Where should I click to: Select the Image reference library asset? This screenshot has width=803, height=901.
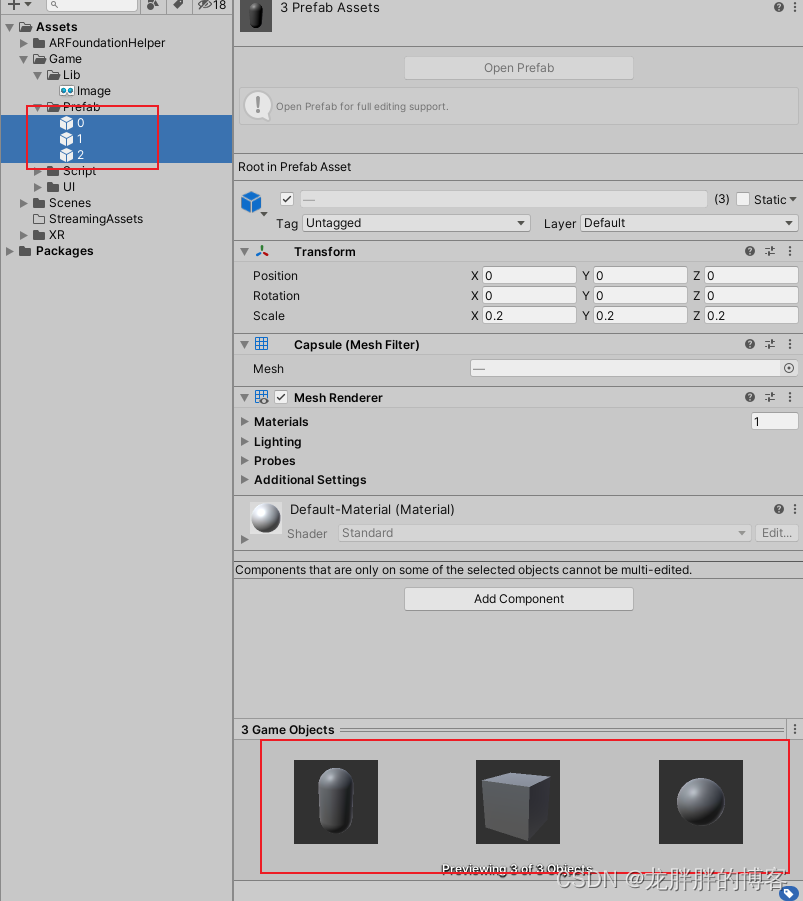click(94, 91)
